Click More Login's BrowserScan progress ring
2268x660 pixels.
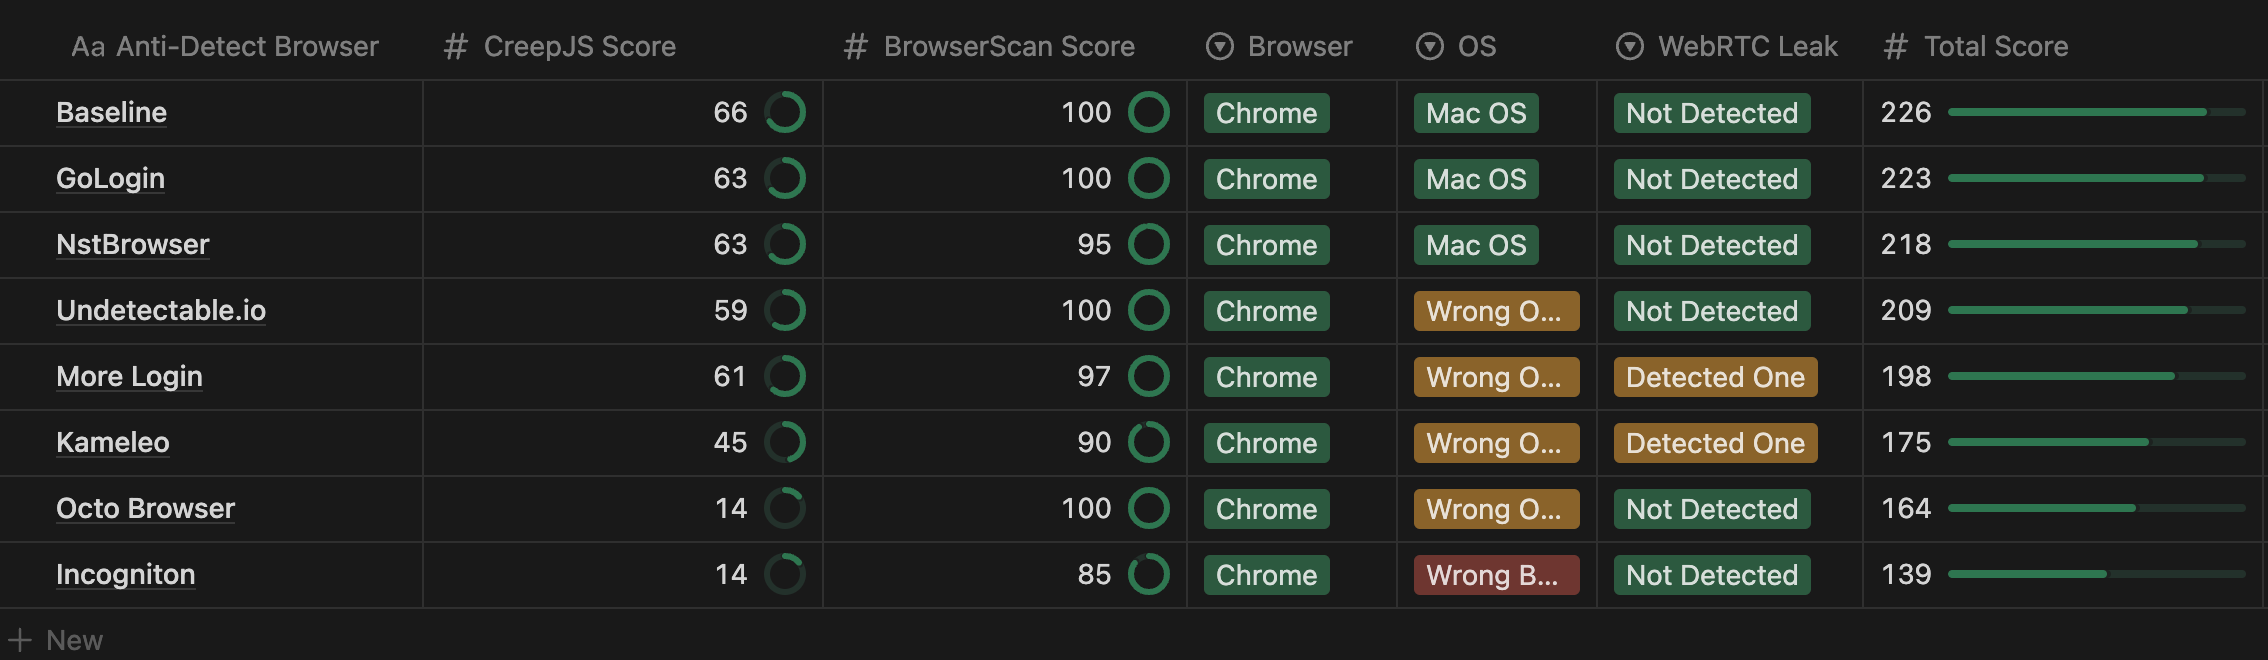click(x=1149, y=376)
